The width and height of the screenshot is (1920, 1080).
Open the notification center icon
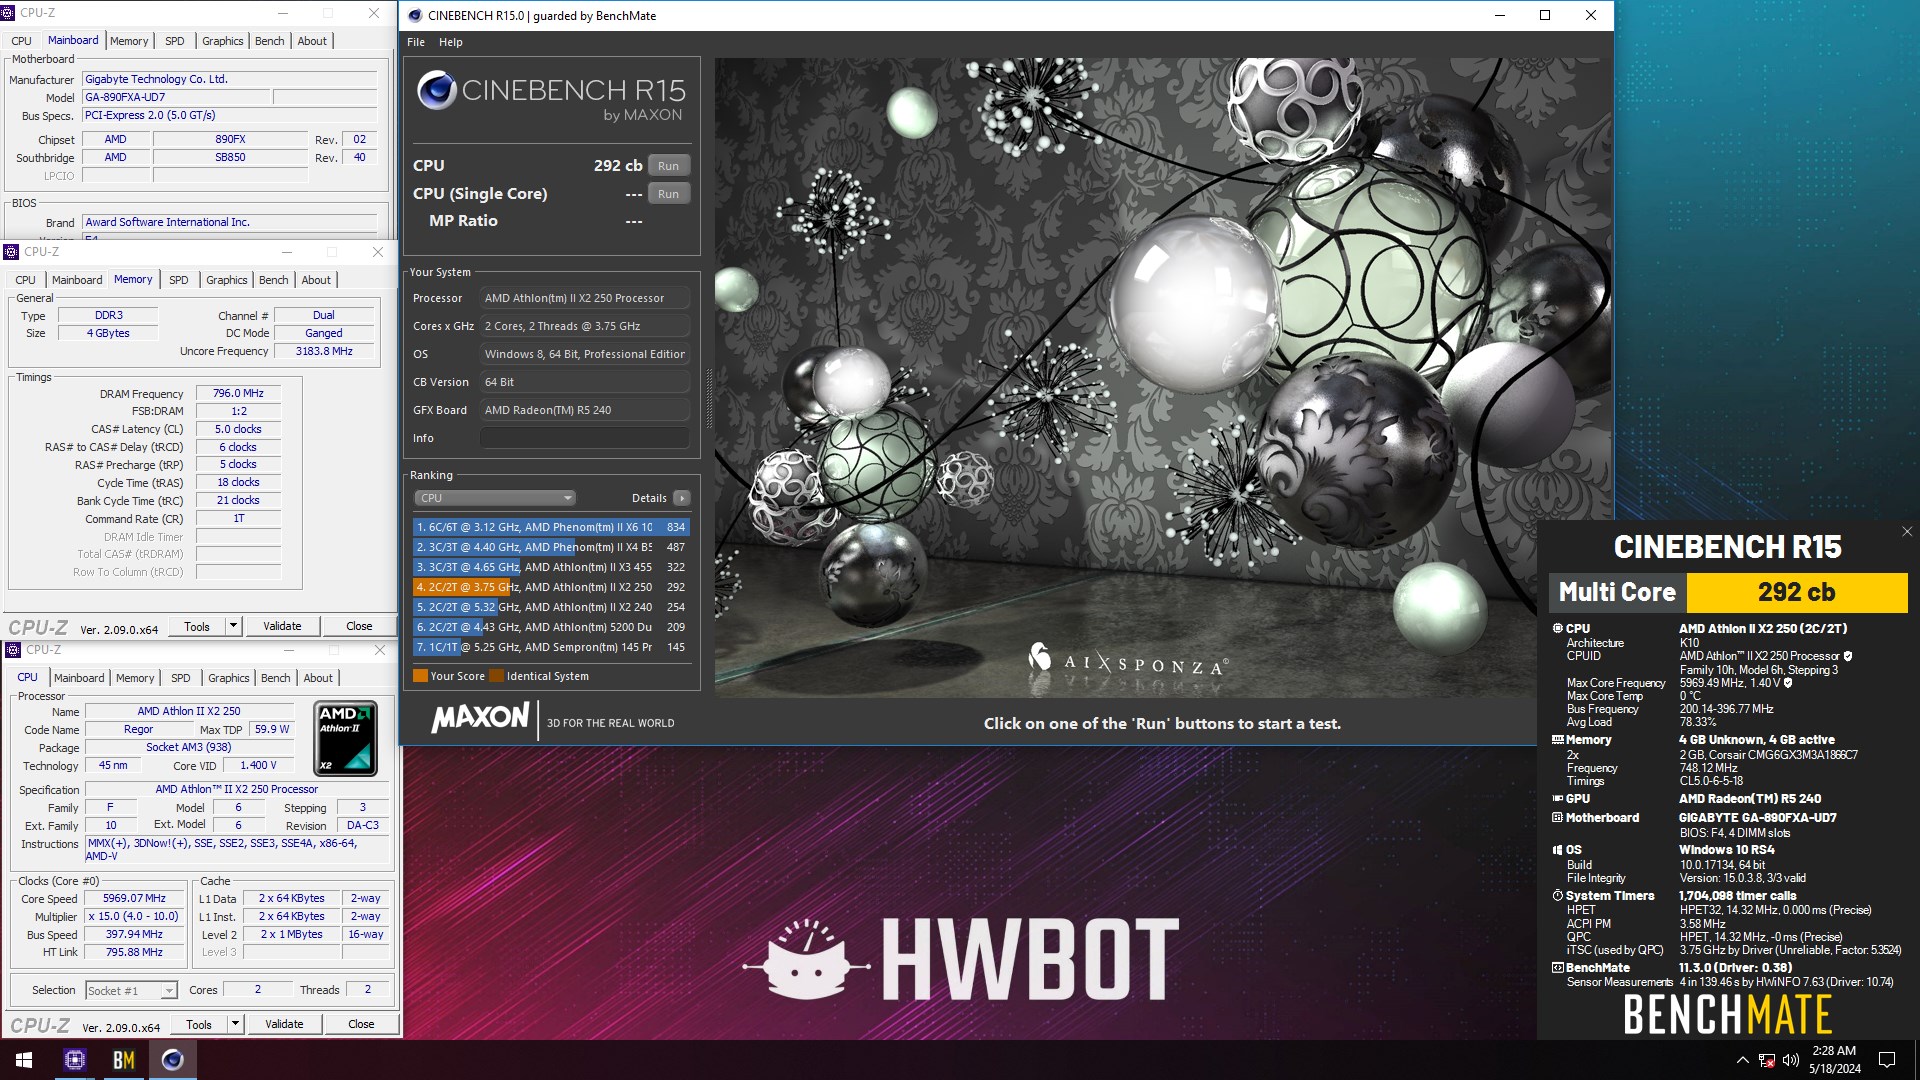coord(1887,1060)
